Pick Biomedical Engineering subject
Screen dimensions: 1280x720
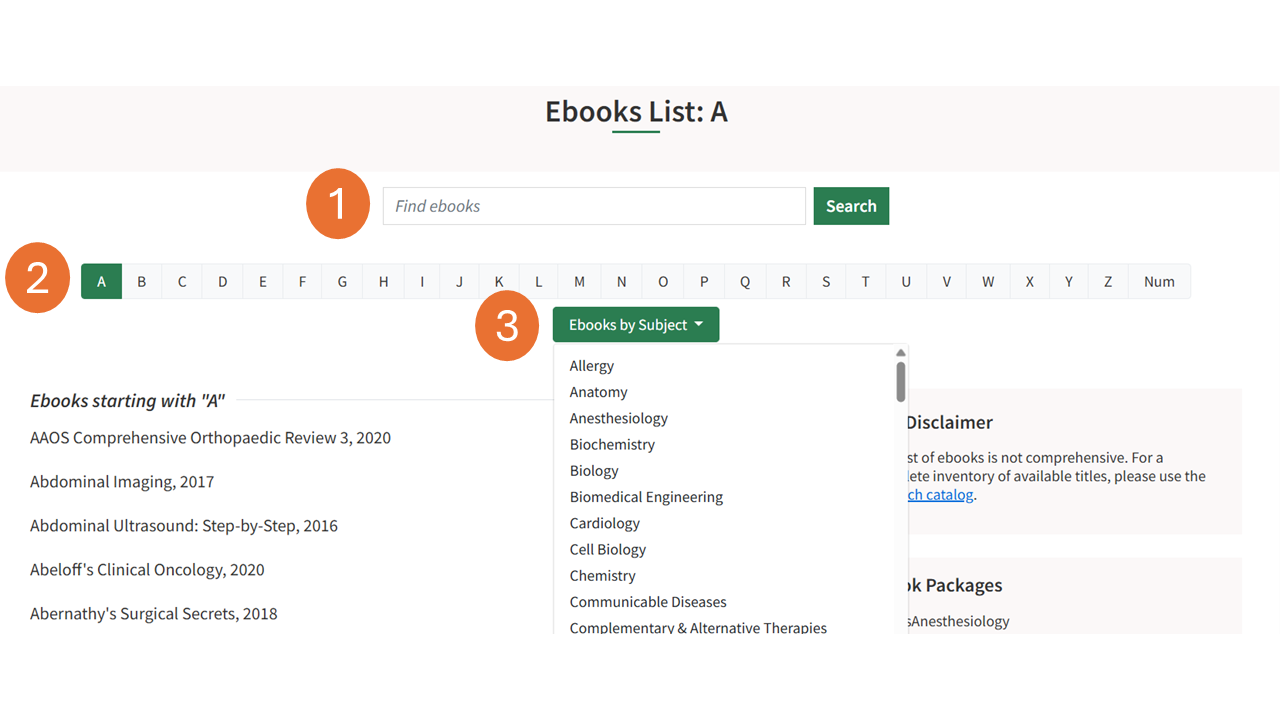click(646, 497)
